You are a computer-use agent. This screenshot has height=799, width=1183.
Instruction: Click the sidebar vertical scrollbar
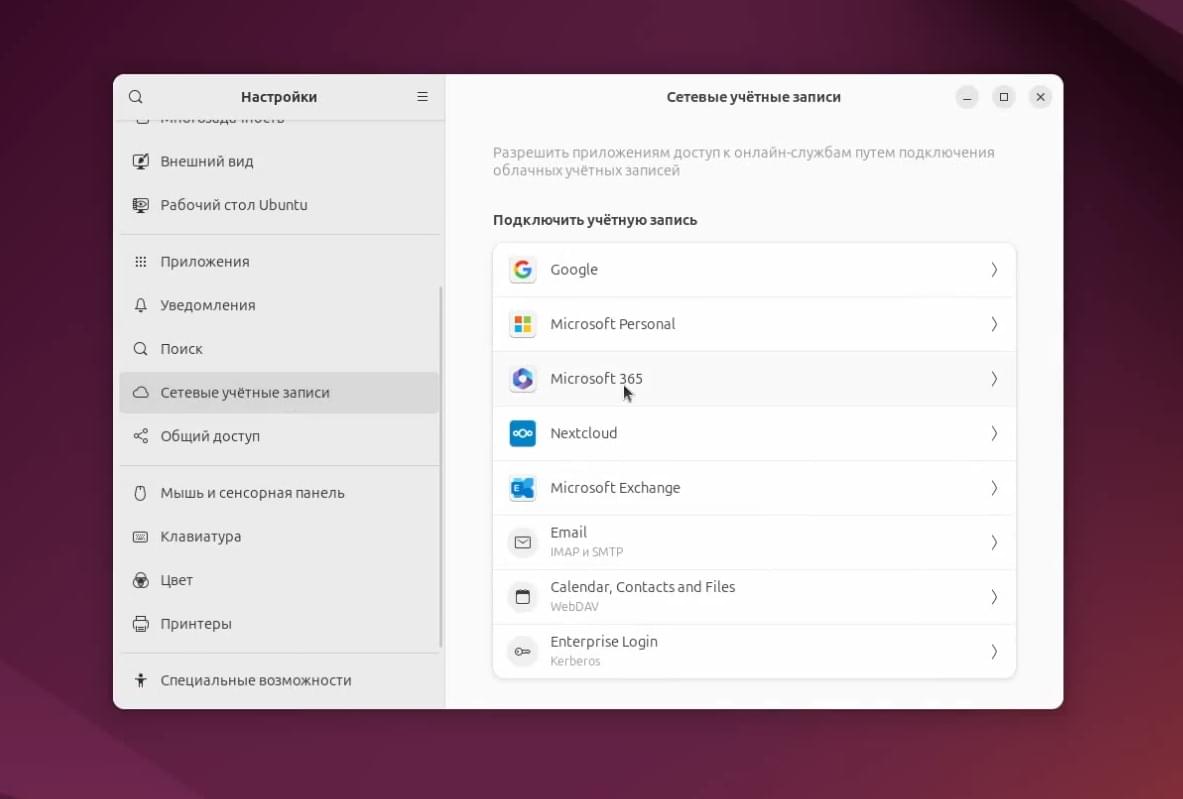click(441, 467)
